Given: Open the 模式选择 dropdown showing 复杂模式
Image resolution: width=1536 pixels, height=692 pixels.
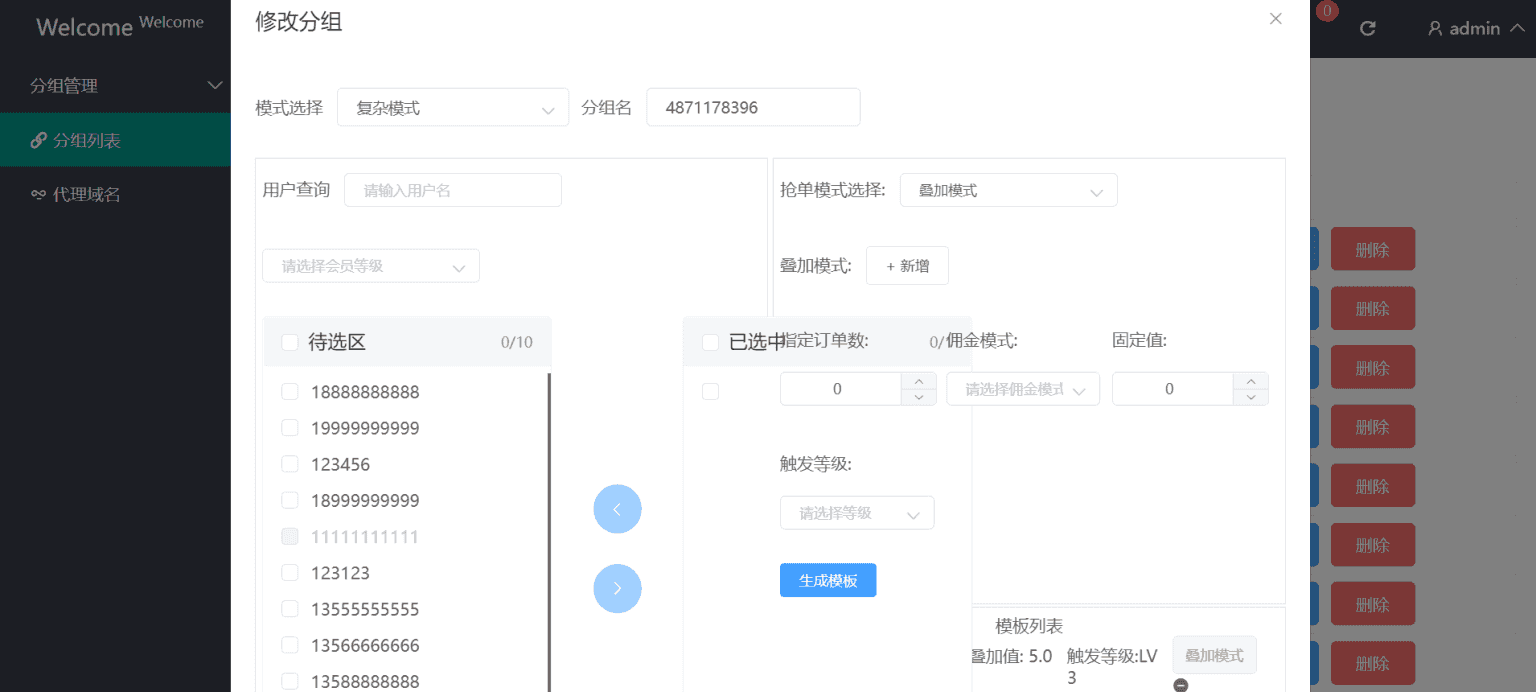Looking at the screenshot, I should pos(452,108).
